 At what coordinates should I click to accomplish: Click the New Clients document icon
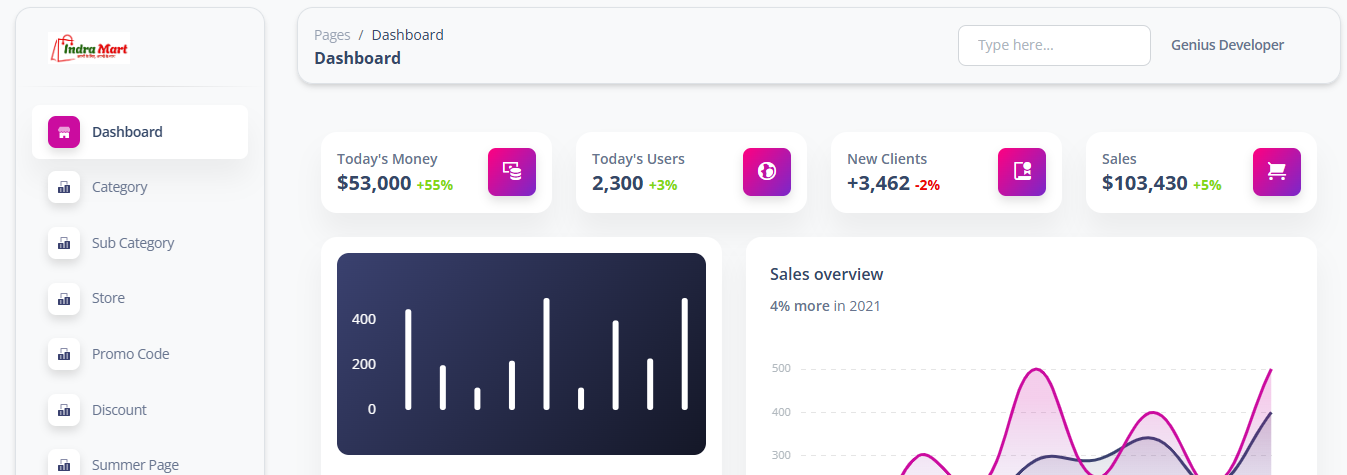click(1022, 172)
